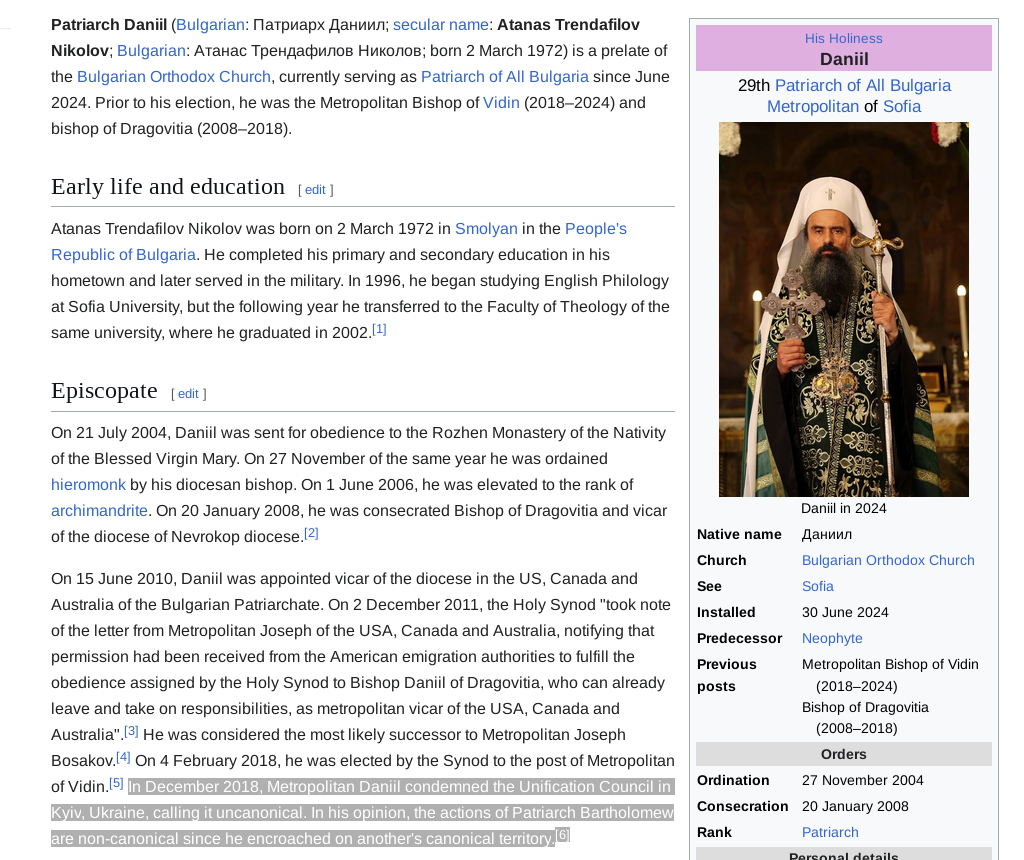The width and height of the screenshot is (1024, 860).
Task: Jump to citation reference 2
Action: (x=311, y=533)
